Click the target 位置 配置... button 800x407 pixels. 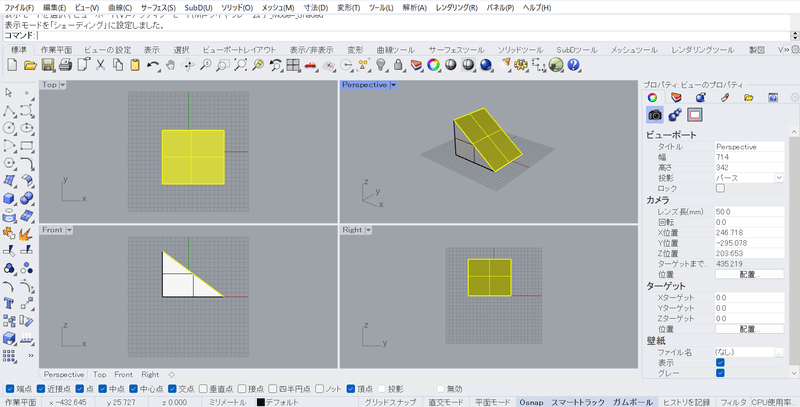(749, 329)
